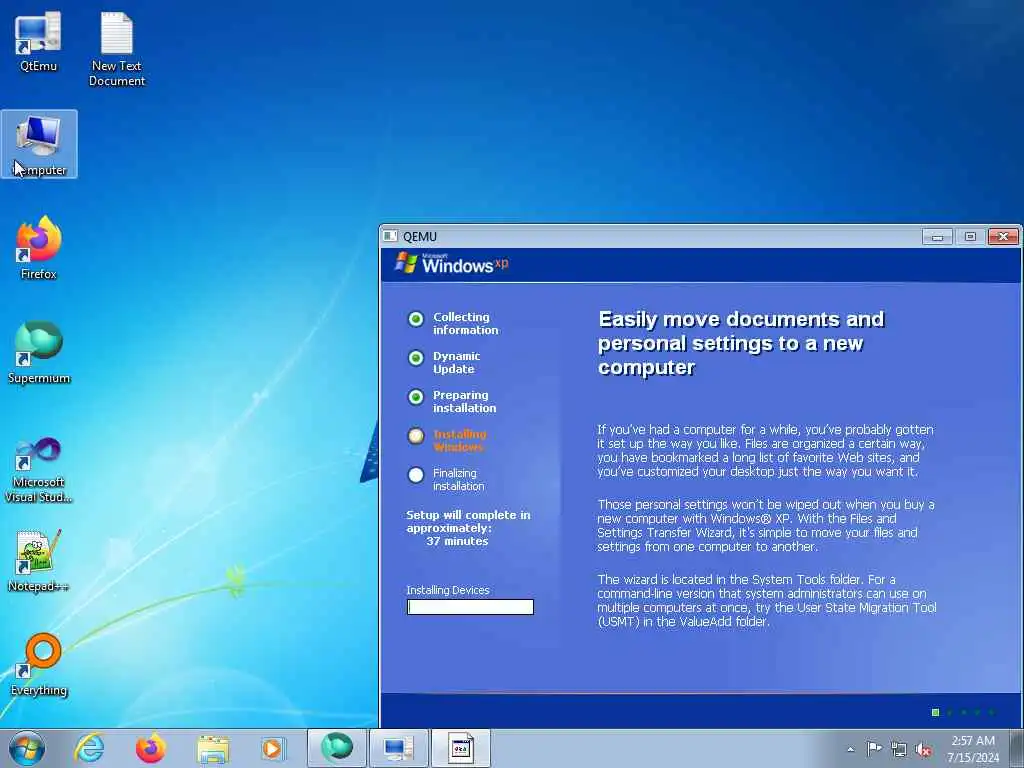Click the 'Easily move documents' setup heading

tap(741, 344)
